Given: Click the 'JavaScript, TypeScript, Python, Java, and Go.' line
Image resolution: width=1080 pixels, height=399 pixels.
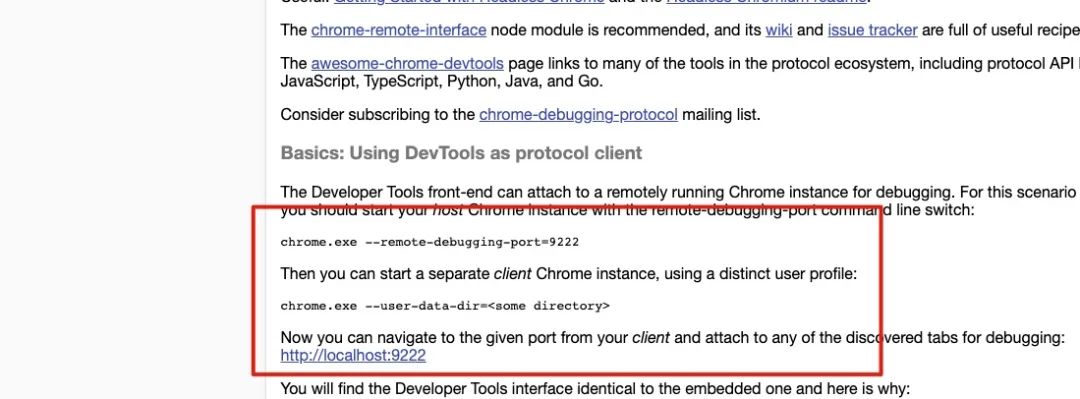Looking at the screenshot, I should [442, 81].
